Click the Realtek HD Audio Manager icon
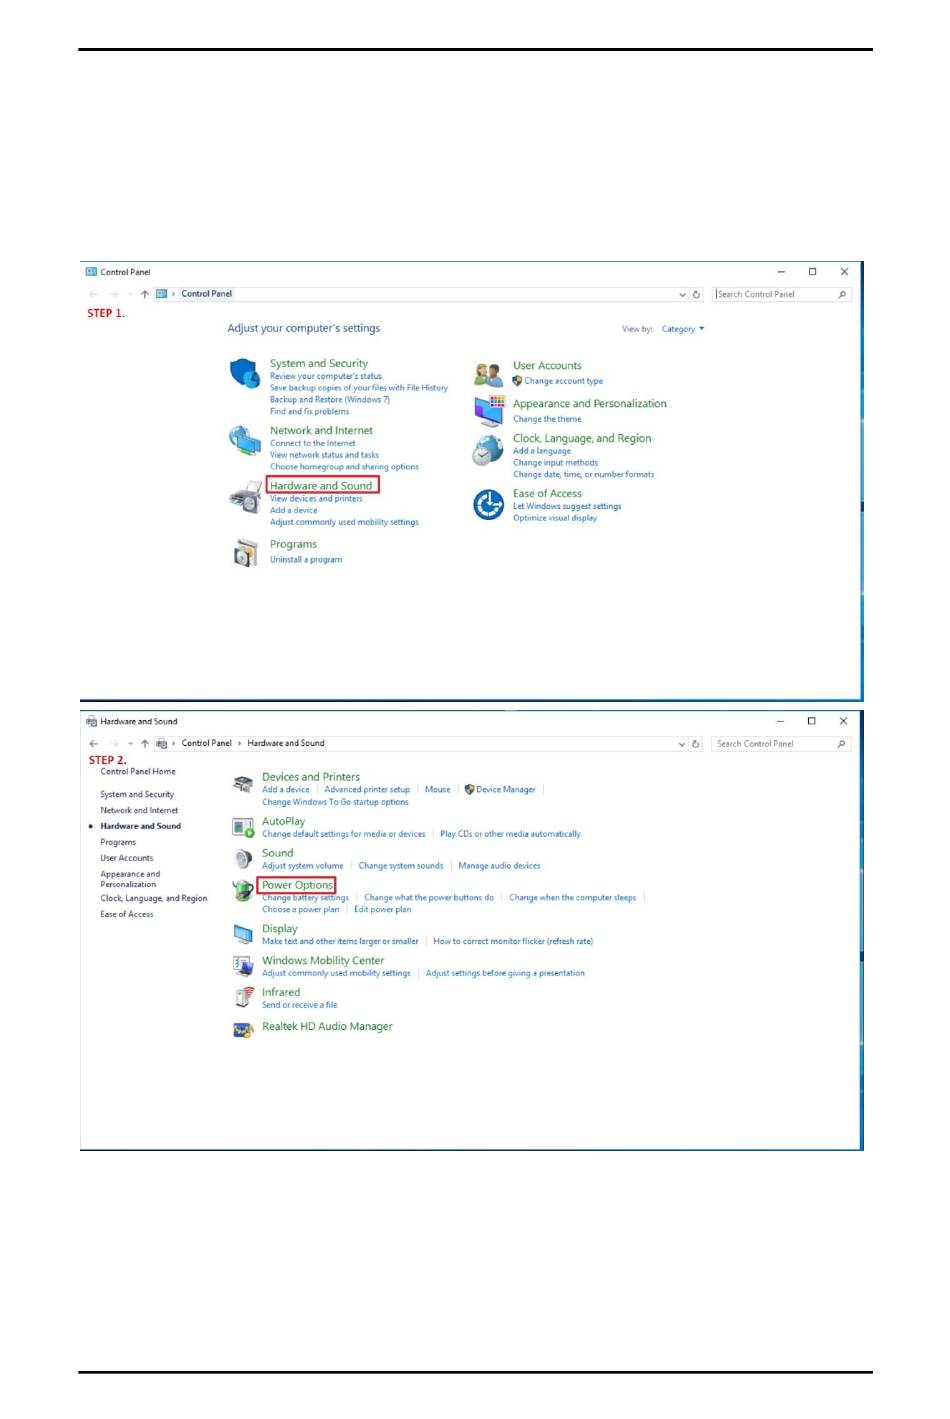The height and width of the screenshot is (1419, 950). coord(243,1029)
